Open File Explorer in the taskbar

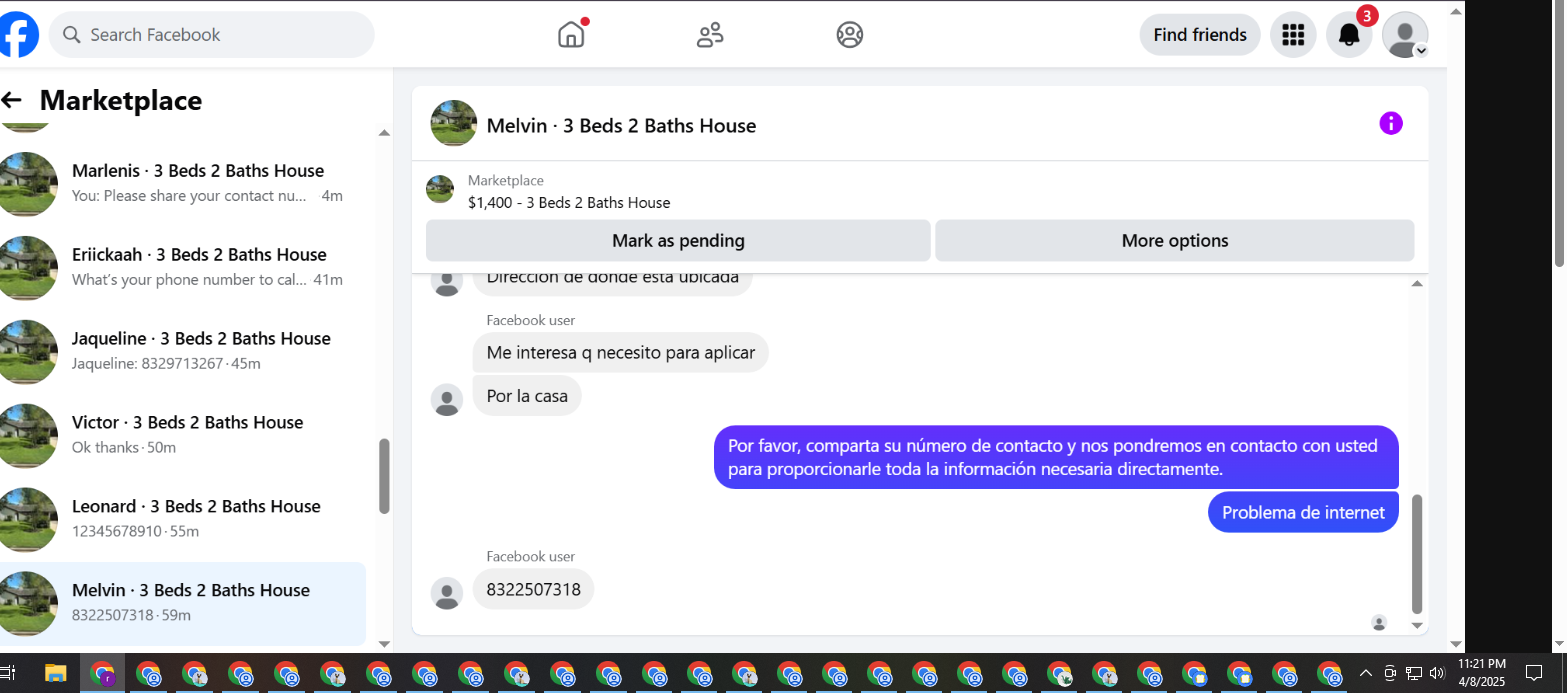click(x=55, y=674)
